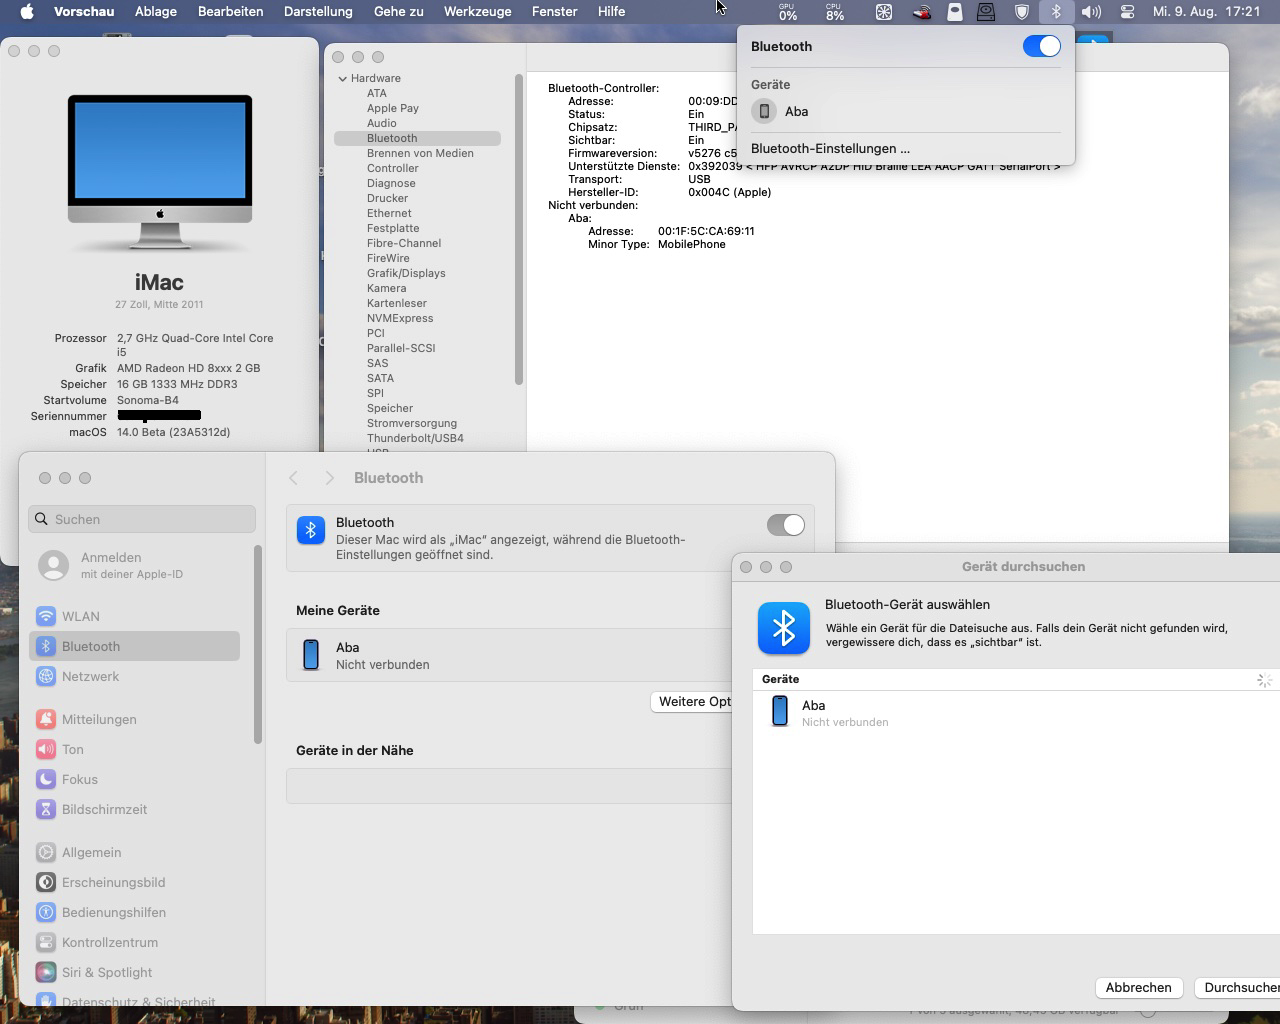1280x1024 pixels.
Task: Click macOS version 14.0 Beta text
Action: coord(173,432)
